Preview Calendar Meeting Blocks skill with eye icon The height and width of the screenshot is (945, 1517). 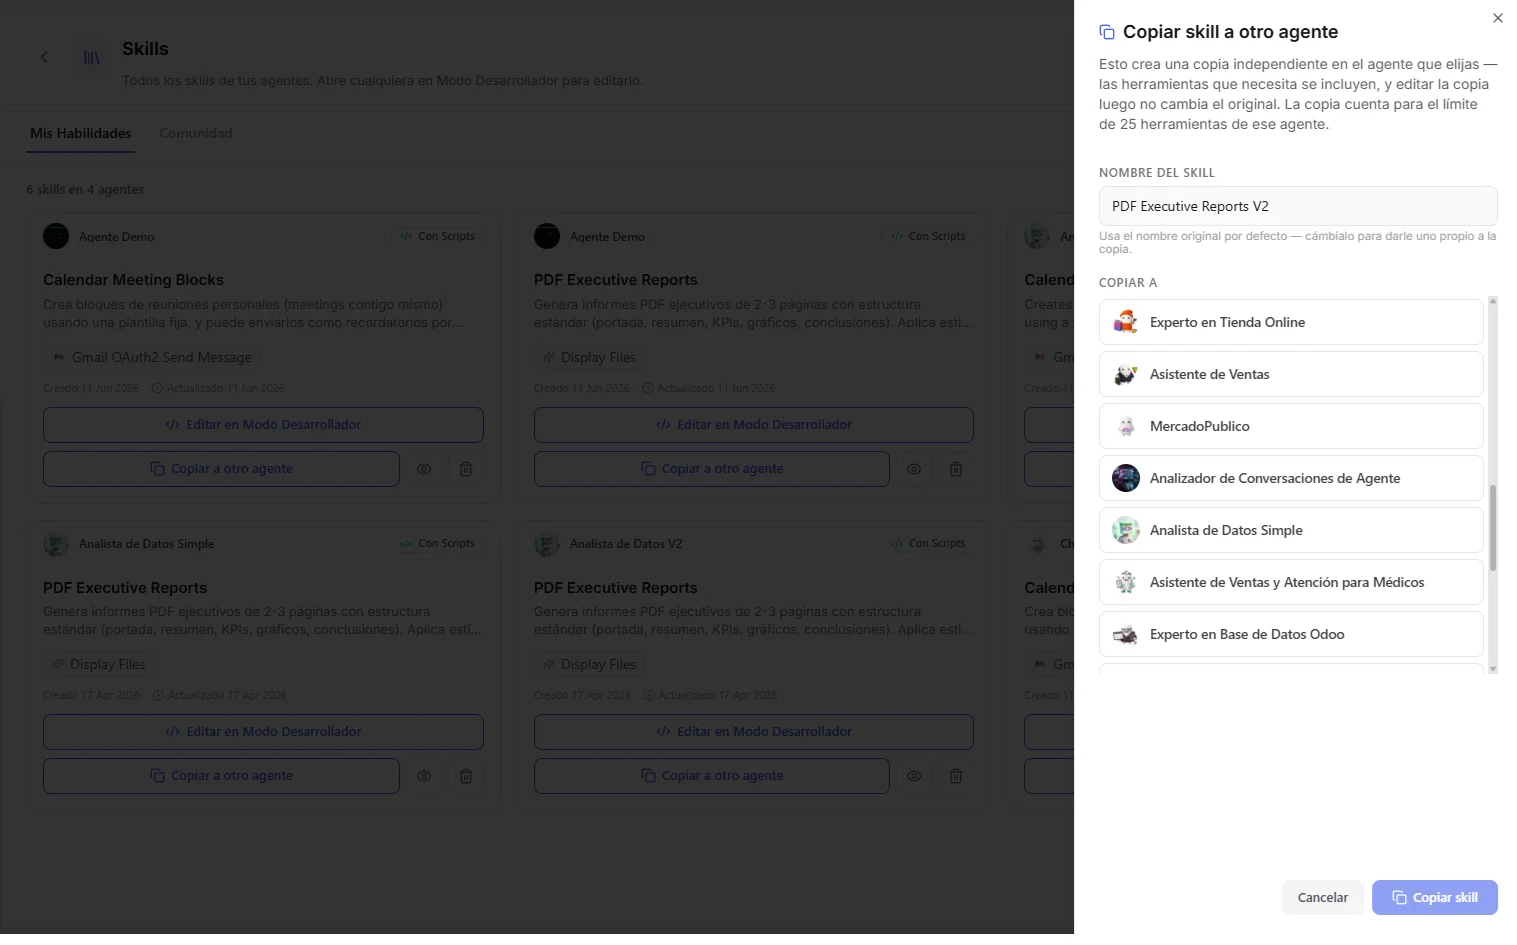(424, 469)
